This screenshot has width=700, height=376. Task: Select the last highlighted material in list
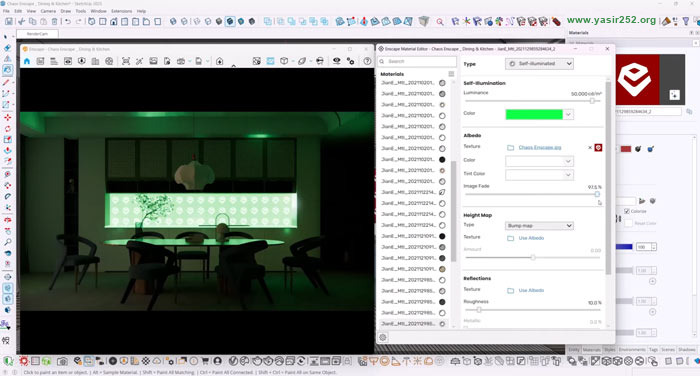click(x=413, y=324)
